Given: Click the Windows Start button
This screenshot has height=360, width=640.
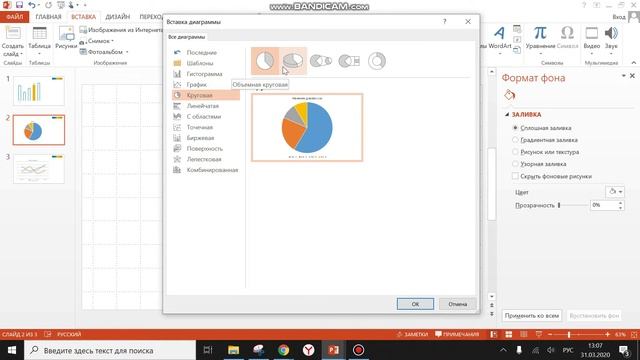Looking at the screenshot, I should click(12, 350).
